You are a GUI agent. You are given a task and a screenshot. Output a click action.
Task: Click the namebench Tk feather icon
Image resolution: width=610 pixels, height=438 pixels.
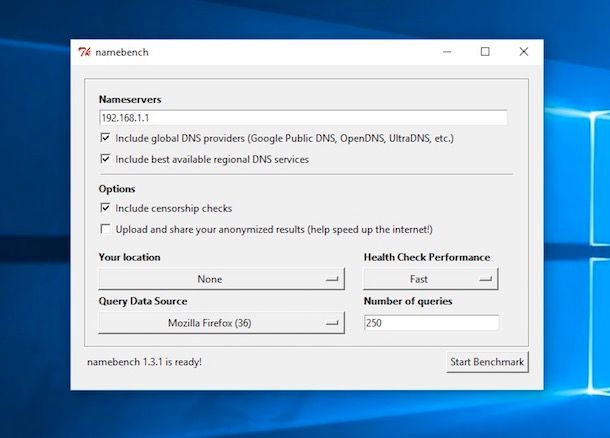pyautogui.click(x=84, y=52)
